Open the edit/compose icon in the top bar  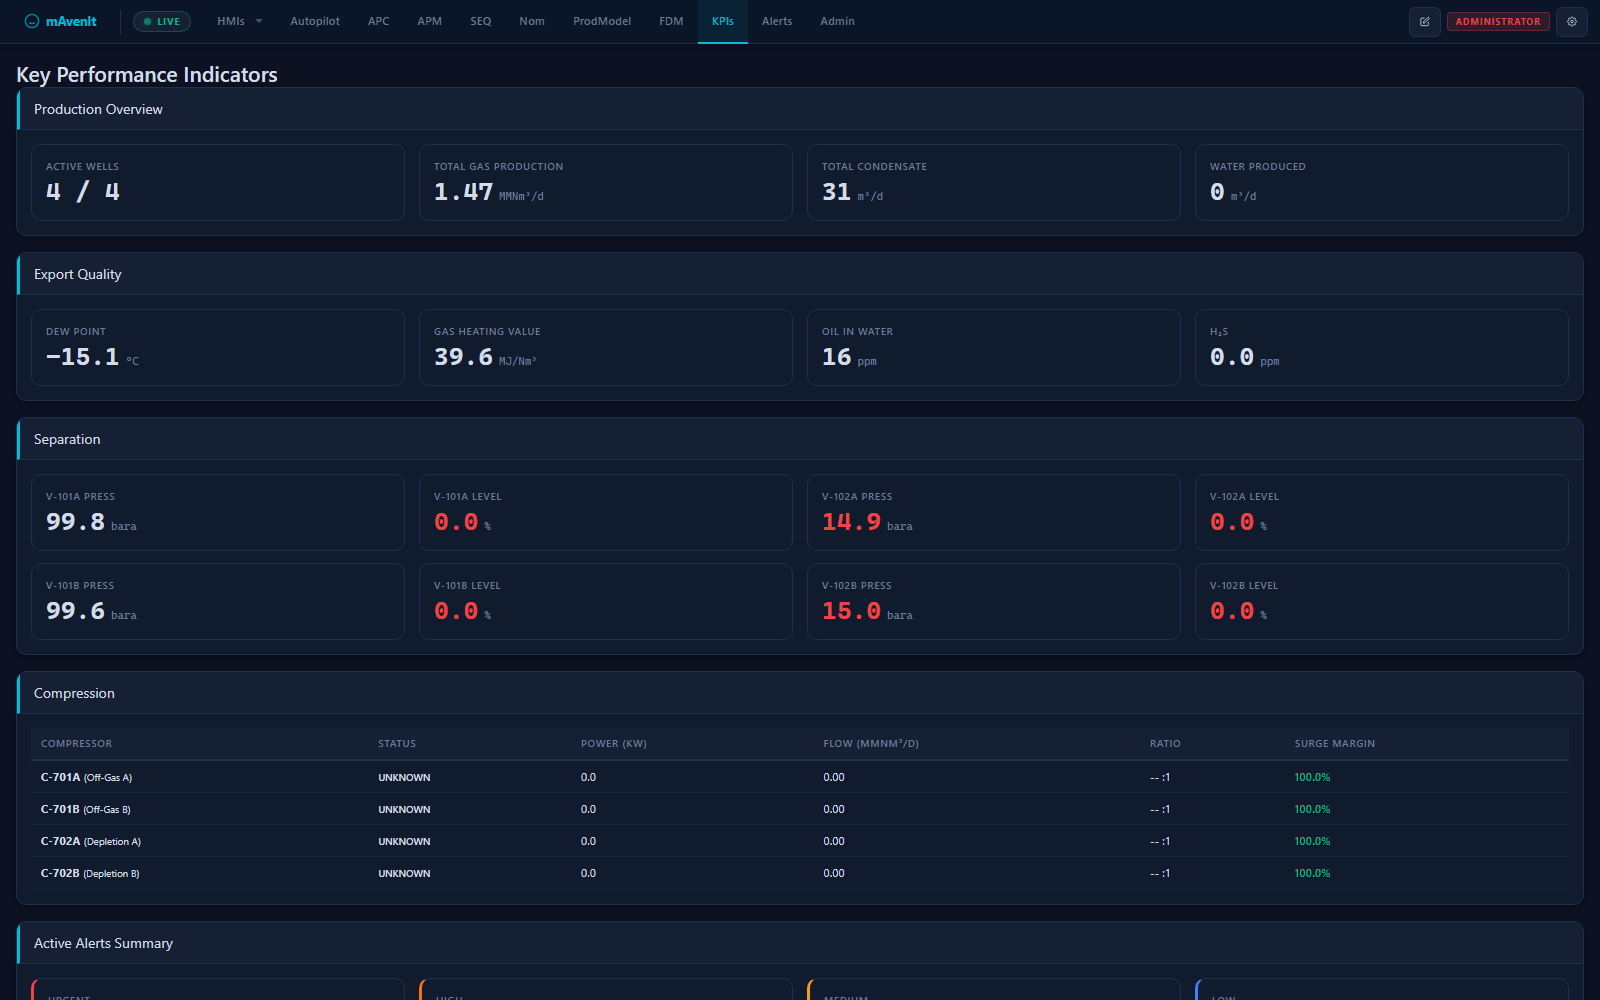(1424, 21)
